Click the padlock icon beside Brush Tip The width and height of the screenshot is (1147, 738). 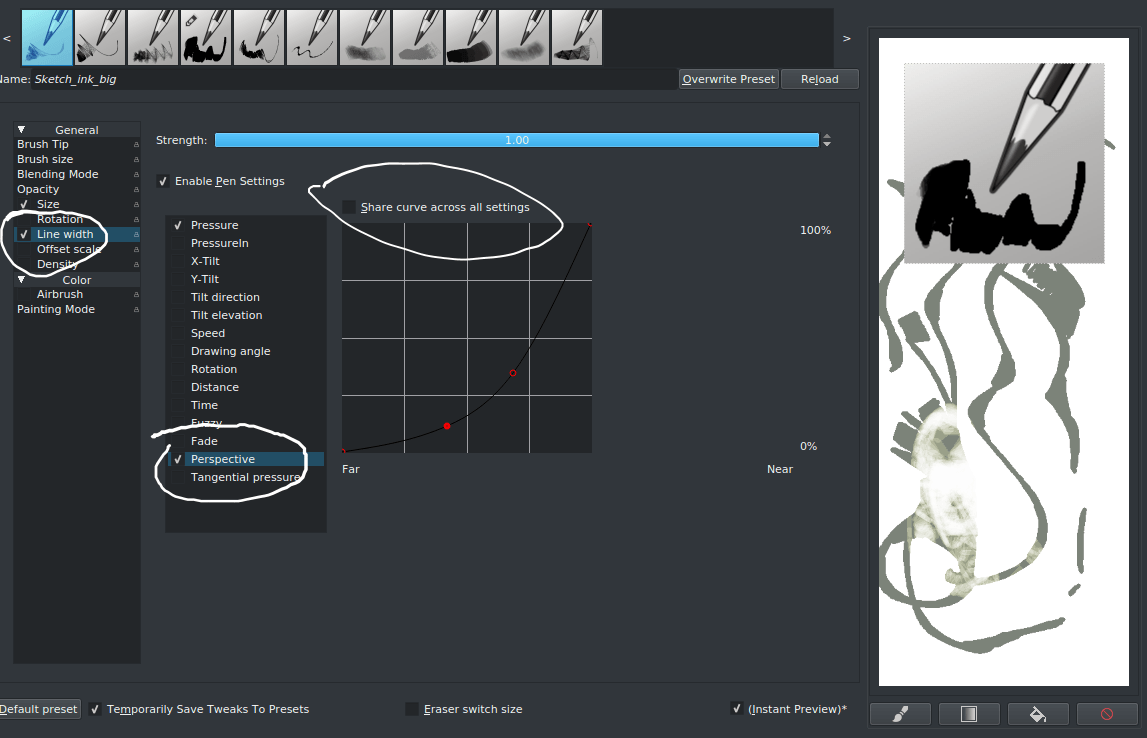(x=135, y=144)
